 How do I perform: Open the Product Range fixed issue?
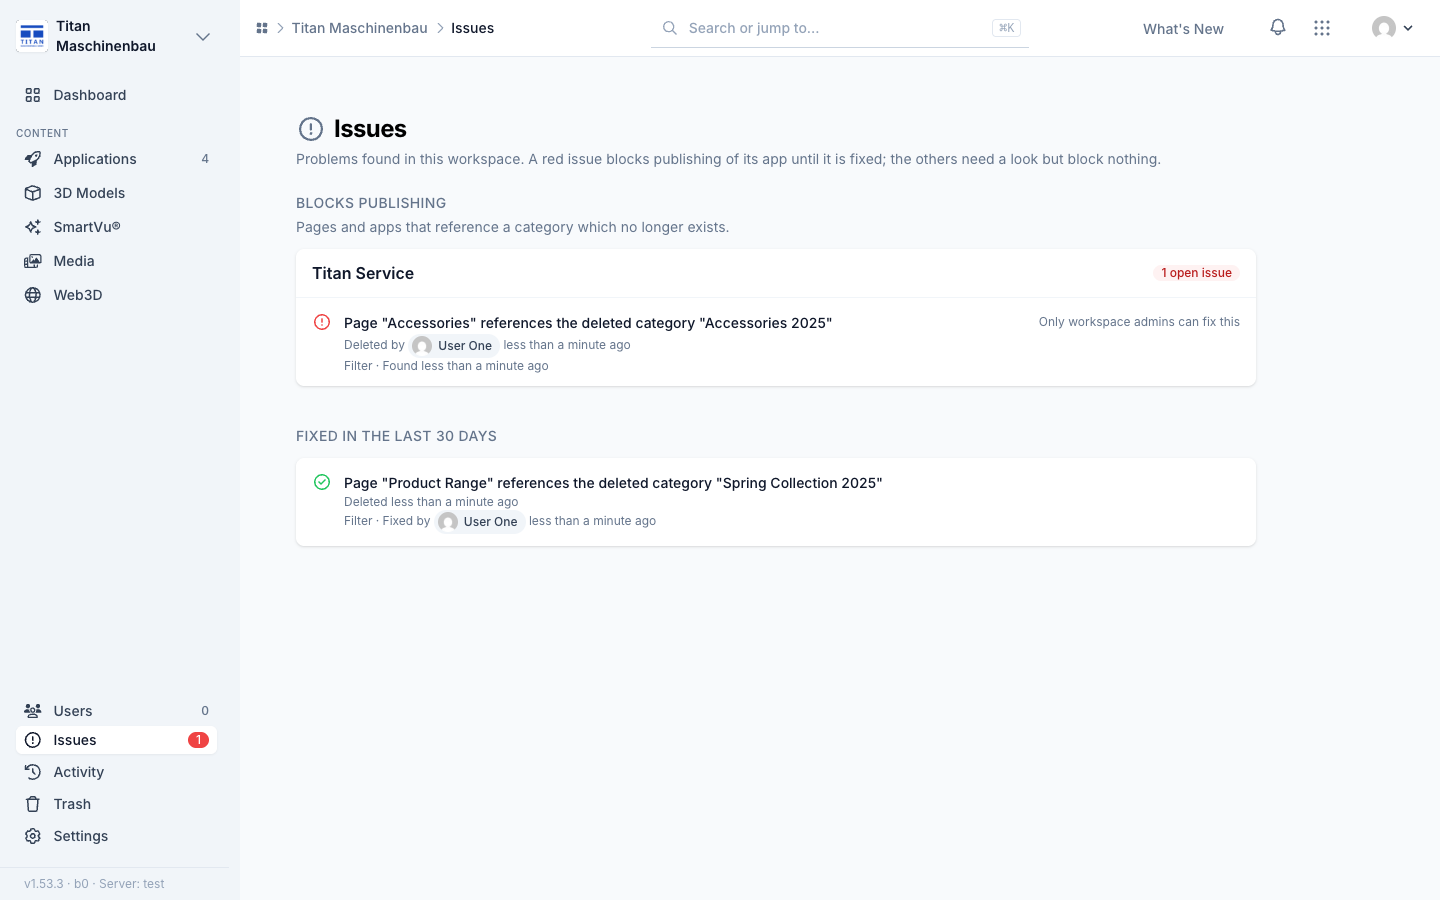coord(613,483)
